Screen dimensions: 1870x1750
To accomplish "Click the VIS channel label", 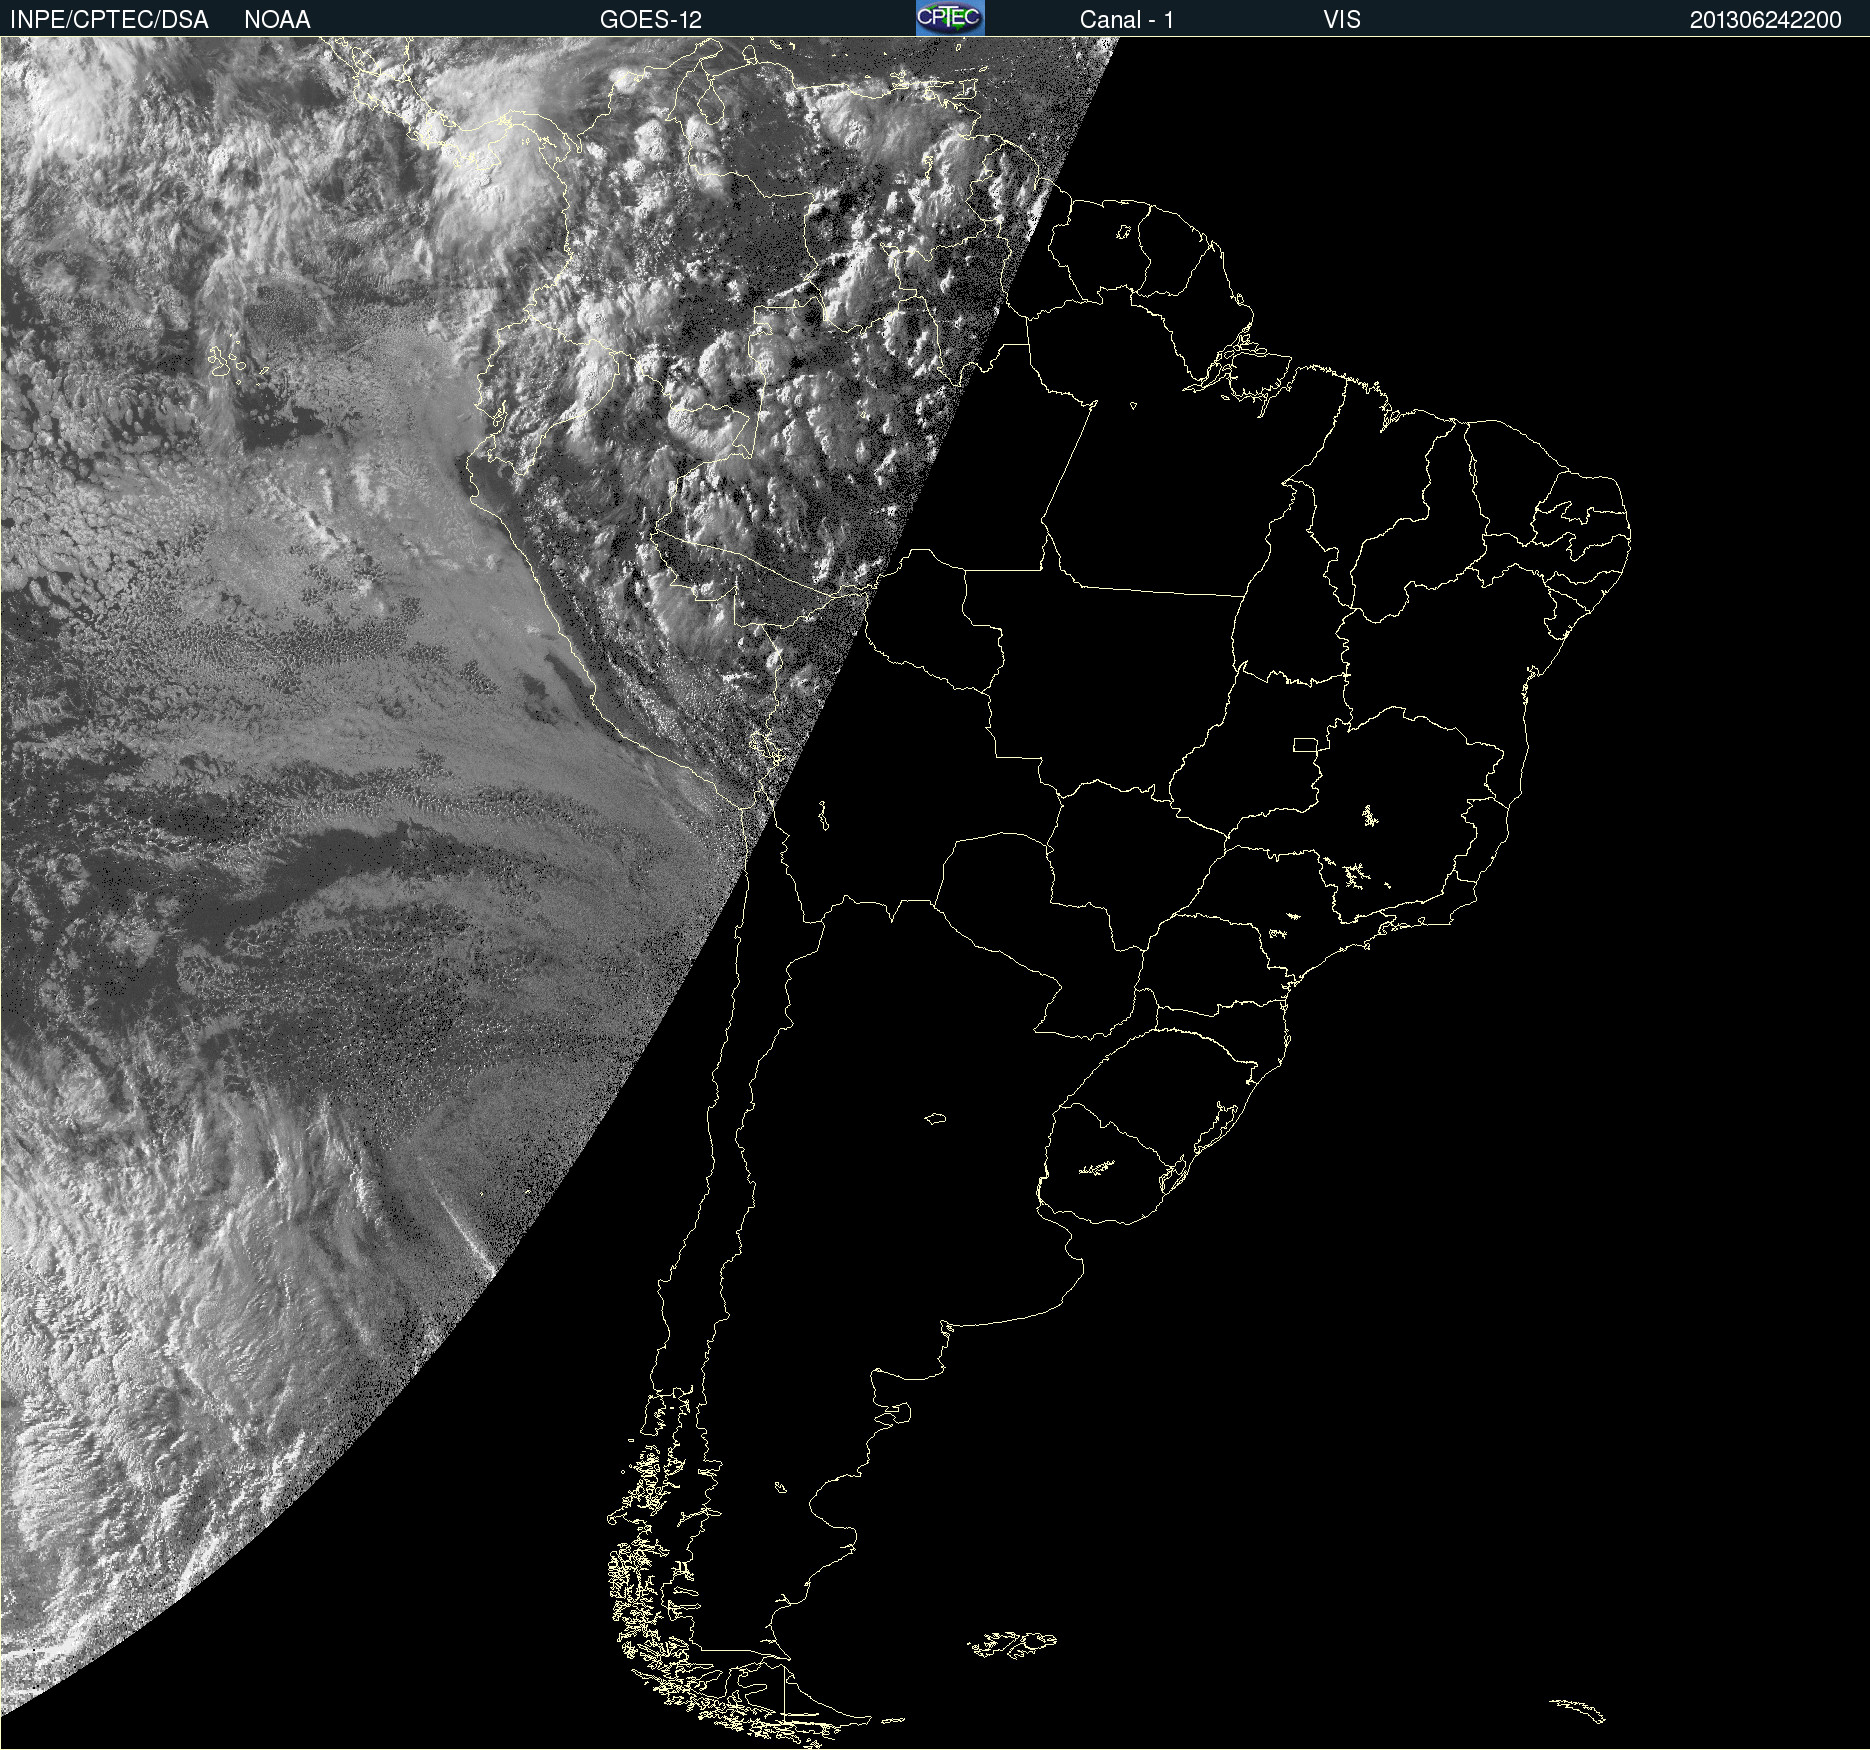I will (x=1342, y=20).
